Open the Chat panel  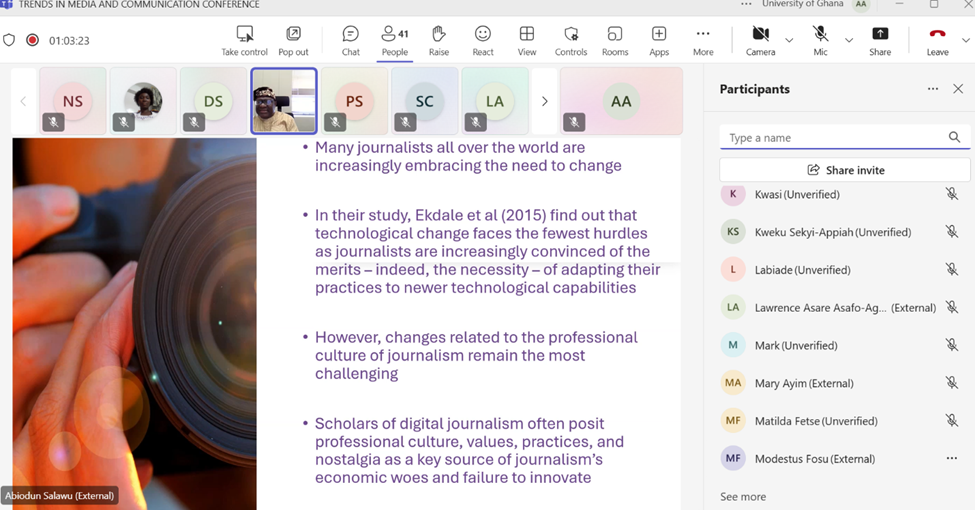point(350,40)
